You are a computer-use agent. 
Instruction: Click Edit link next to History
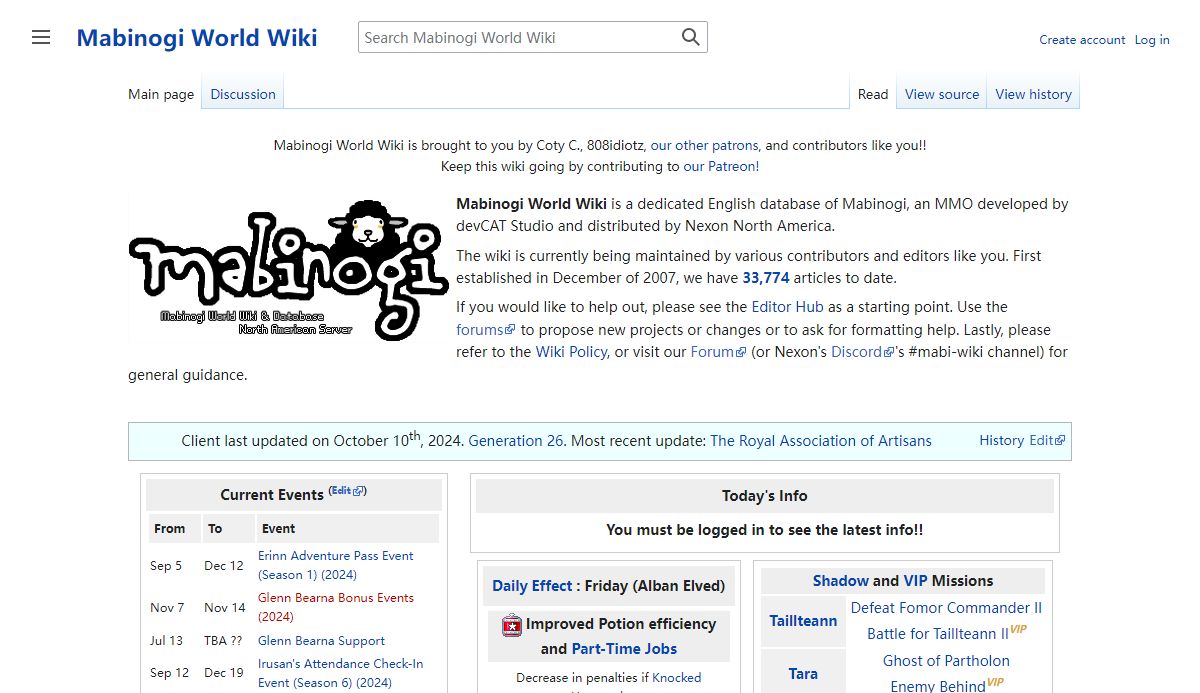1047,441
